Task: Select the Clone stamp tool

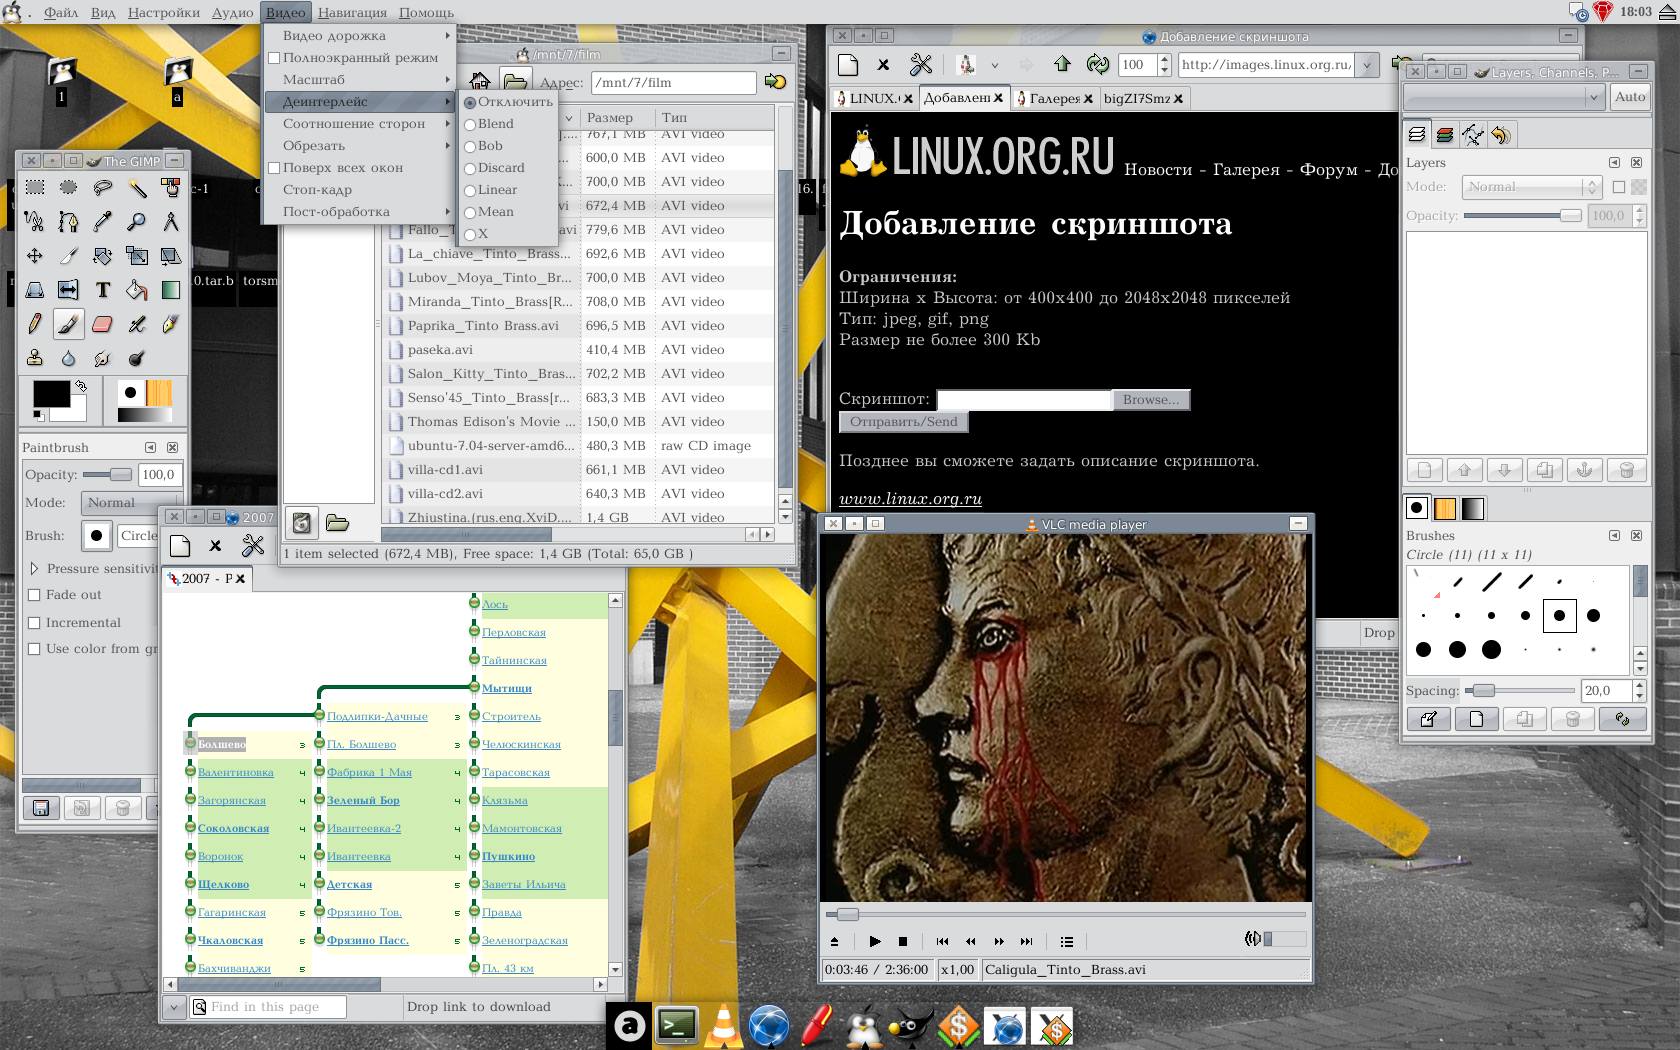Action: [x=34, y=358]
